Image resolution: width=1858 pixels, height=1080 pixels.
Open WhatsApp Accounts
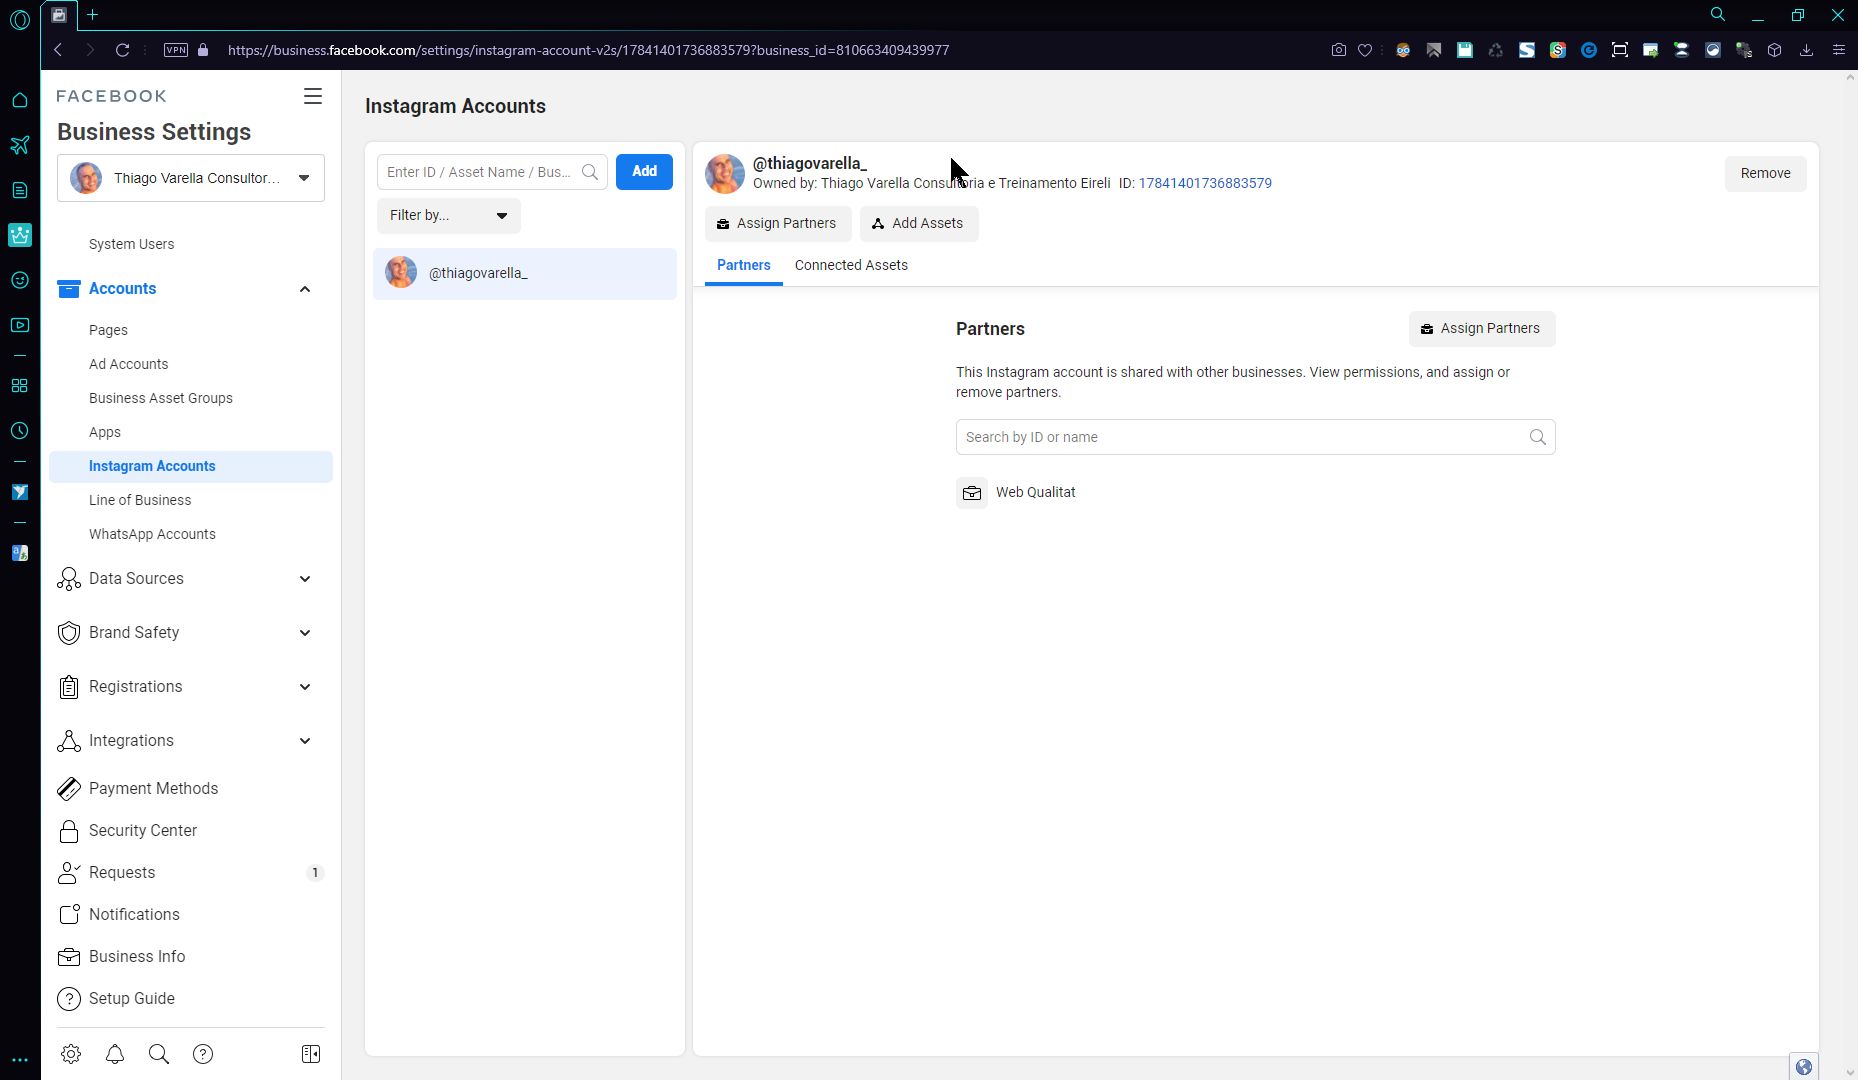152,535
